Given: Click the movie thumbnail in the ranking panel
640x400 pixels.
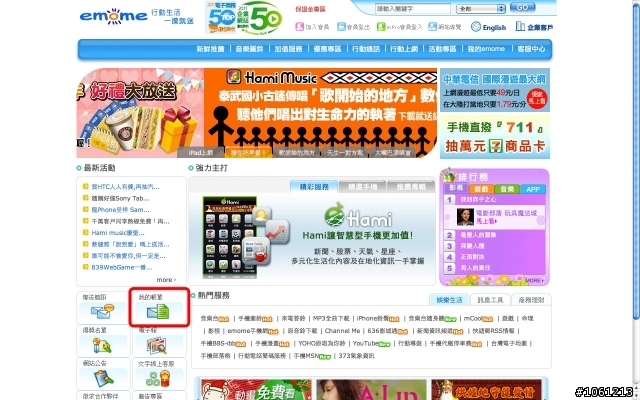Looking at the screenshot, I should tap(465, 217).
